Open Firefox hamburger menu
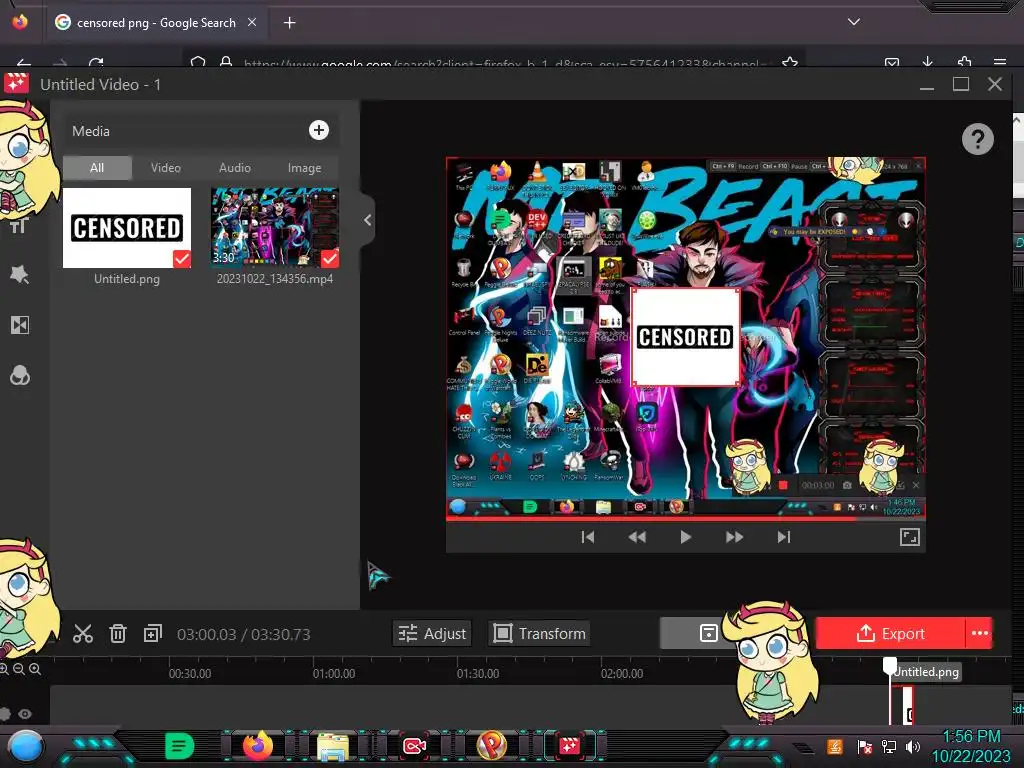Screen dimensions: 1024x768 pos(1000,62)
